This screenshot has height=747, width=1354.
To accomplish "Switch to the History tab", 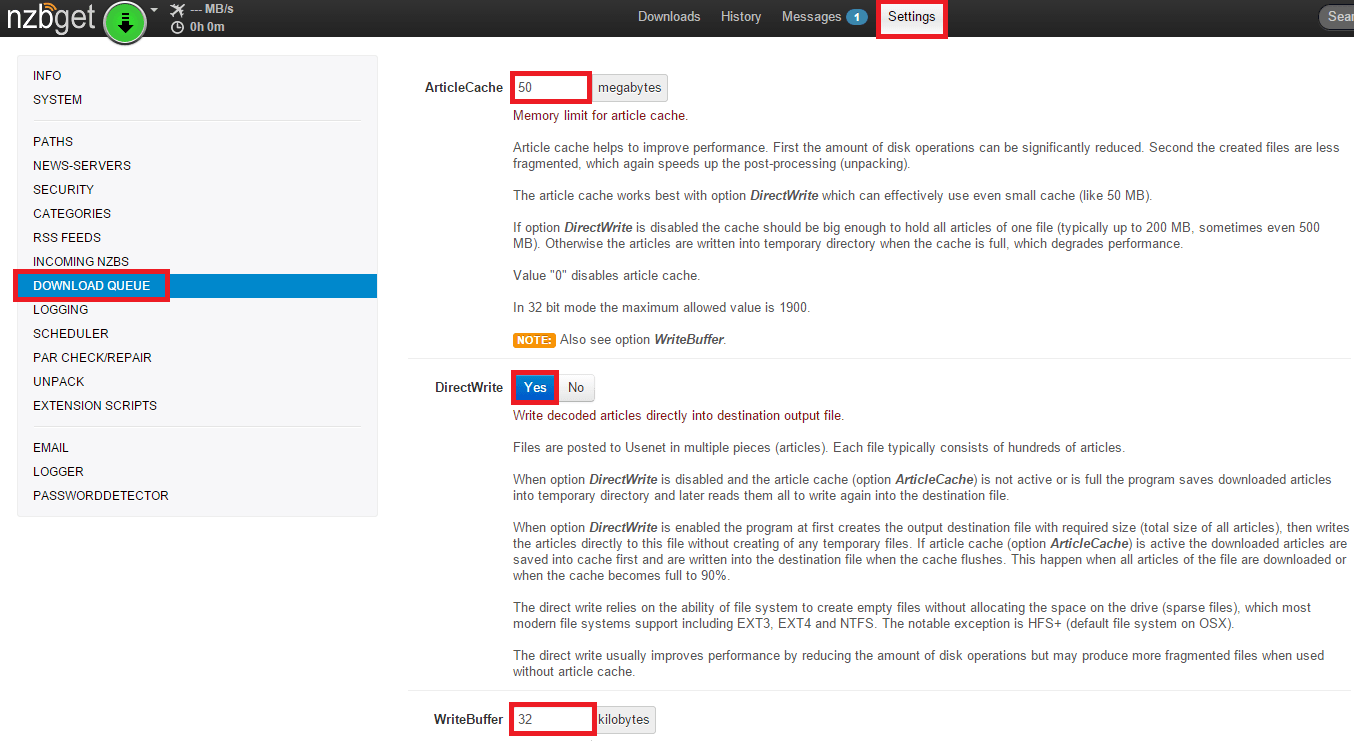I will point(741,17).
